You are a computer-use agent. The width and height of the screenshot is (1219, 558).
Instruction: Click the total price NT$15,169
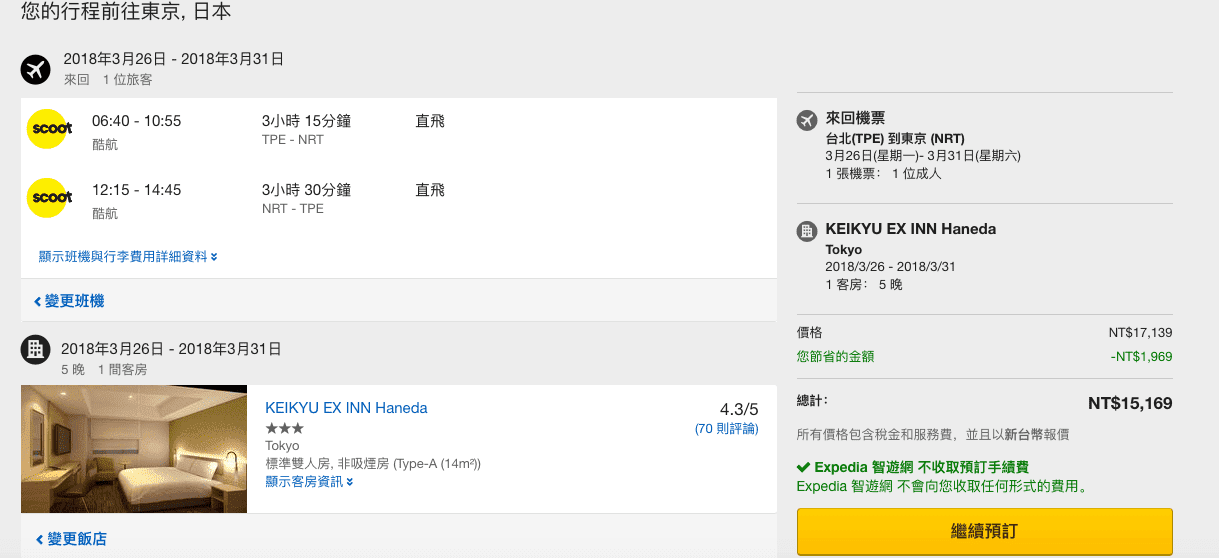point(1130,404)
